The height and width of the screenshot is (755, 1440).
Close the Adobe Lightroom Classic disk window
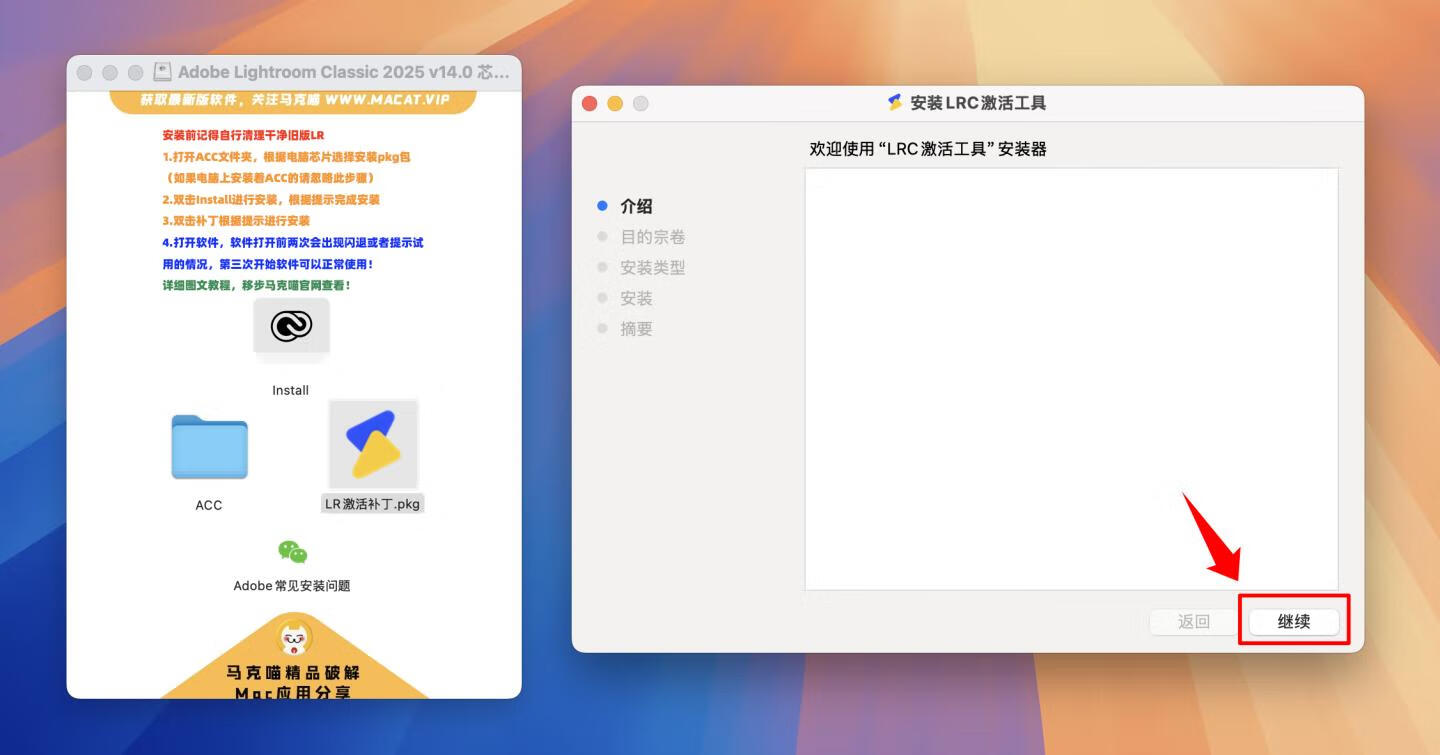(x=84, y=73)
